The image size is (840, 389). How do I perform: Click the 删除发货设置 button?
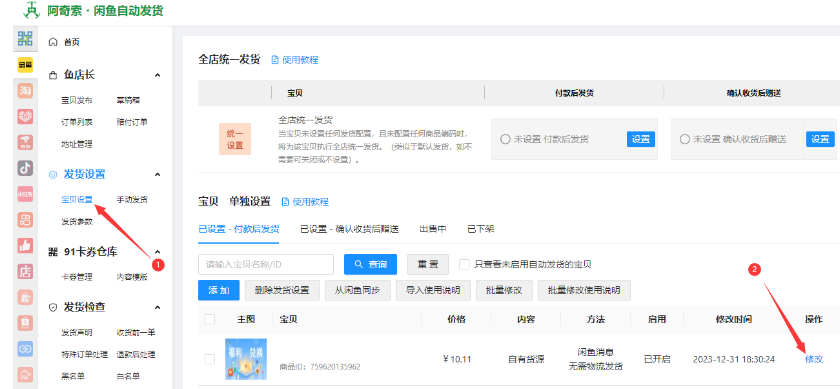point(282,290)
